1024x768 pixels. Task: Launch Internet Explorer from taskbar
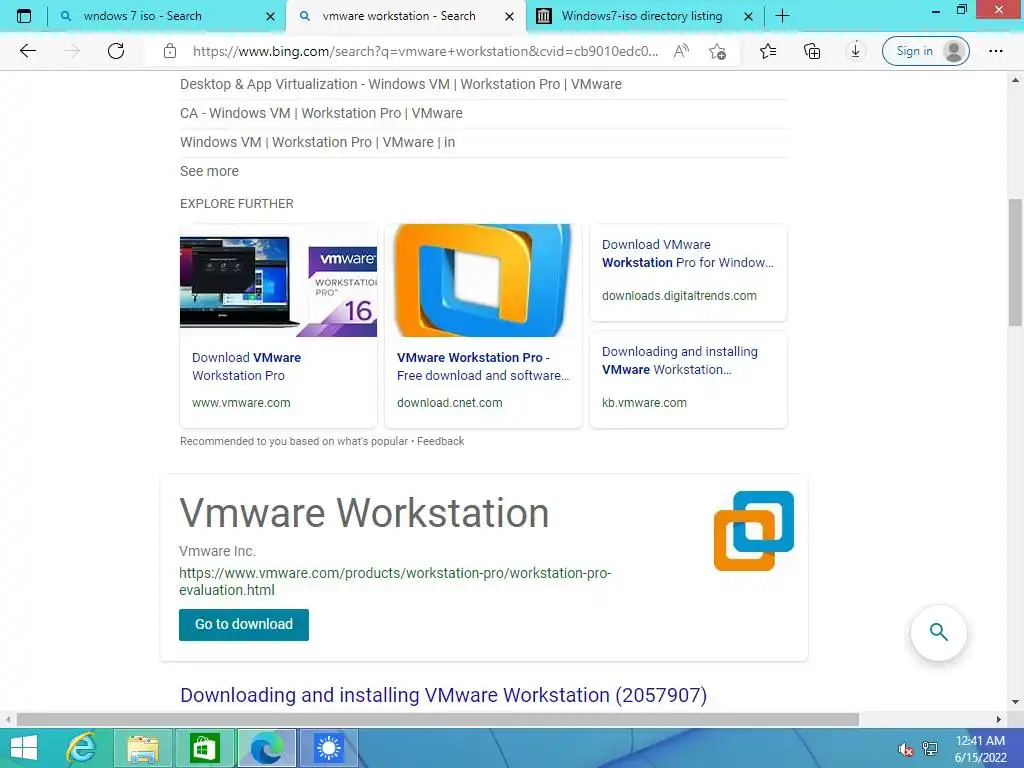click(x=81, y=748)
